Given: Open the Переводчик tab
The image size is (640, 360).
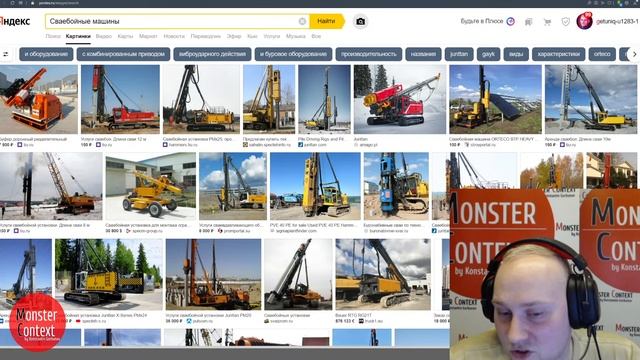Looking at the screenshot, I should coord(206,36).
